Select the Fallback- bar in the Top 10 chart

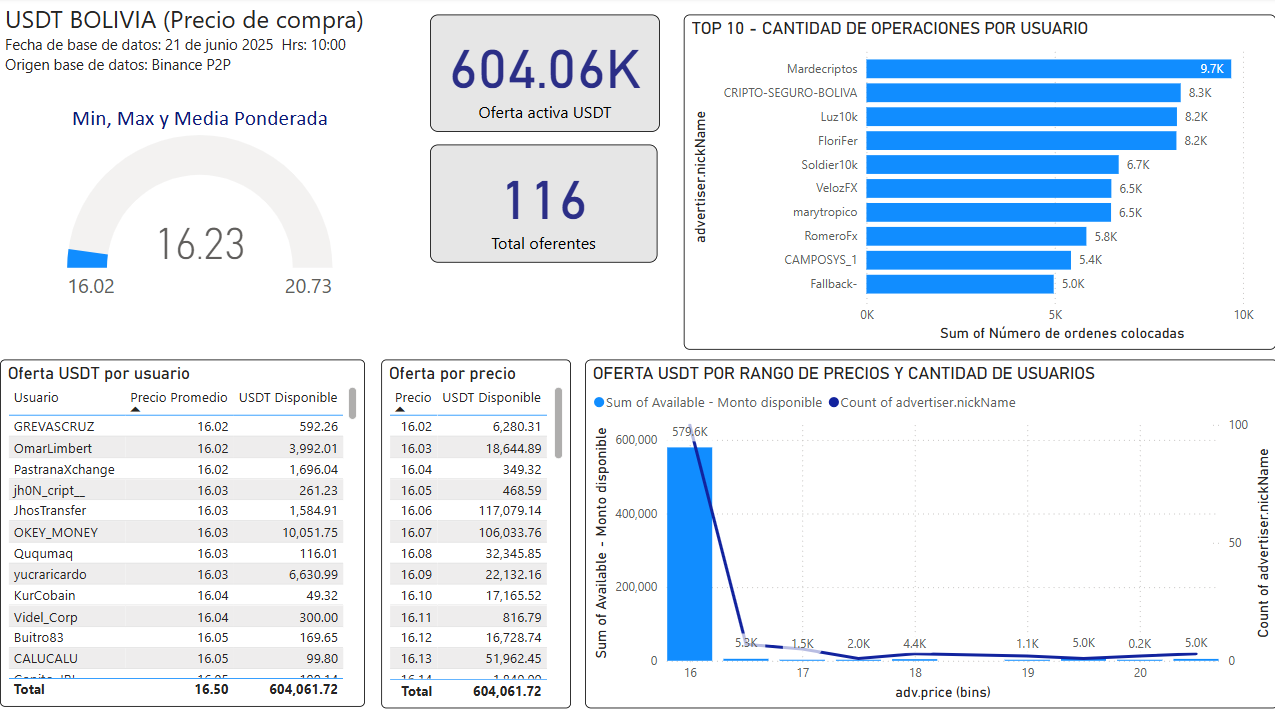[959, 284]
